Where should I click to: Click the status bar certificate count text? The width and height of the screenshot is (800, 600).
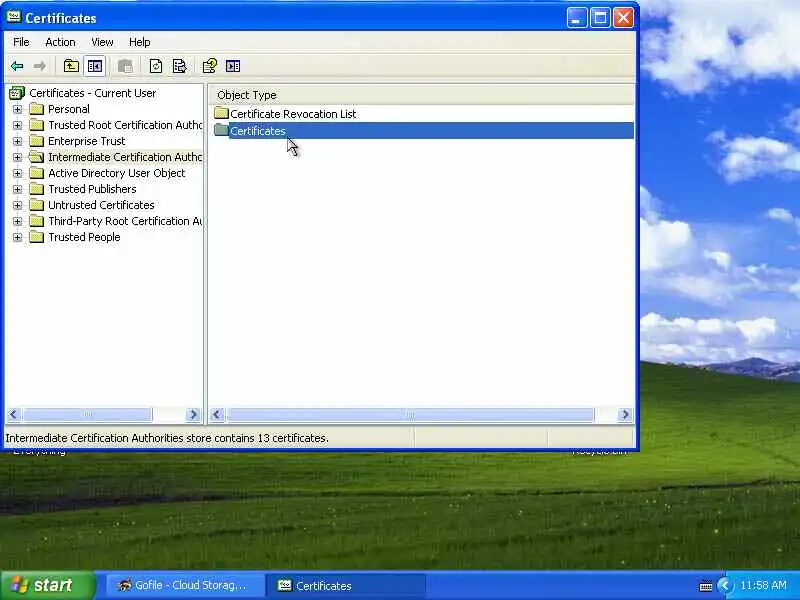[167, 438]
